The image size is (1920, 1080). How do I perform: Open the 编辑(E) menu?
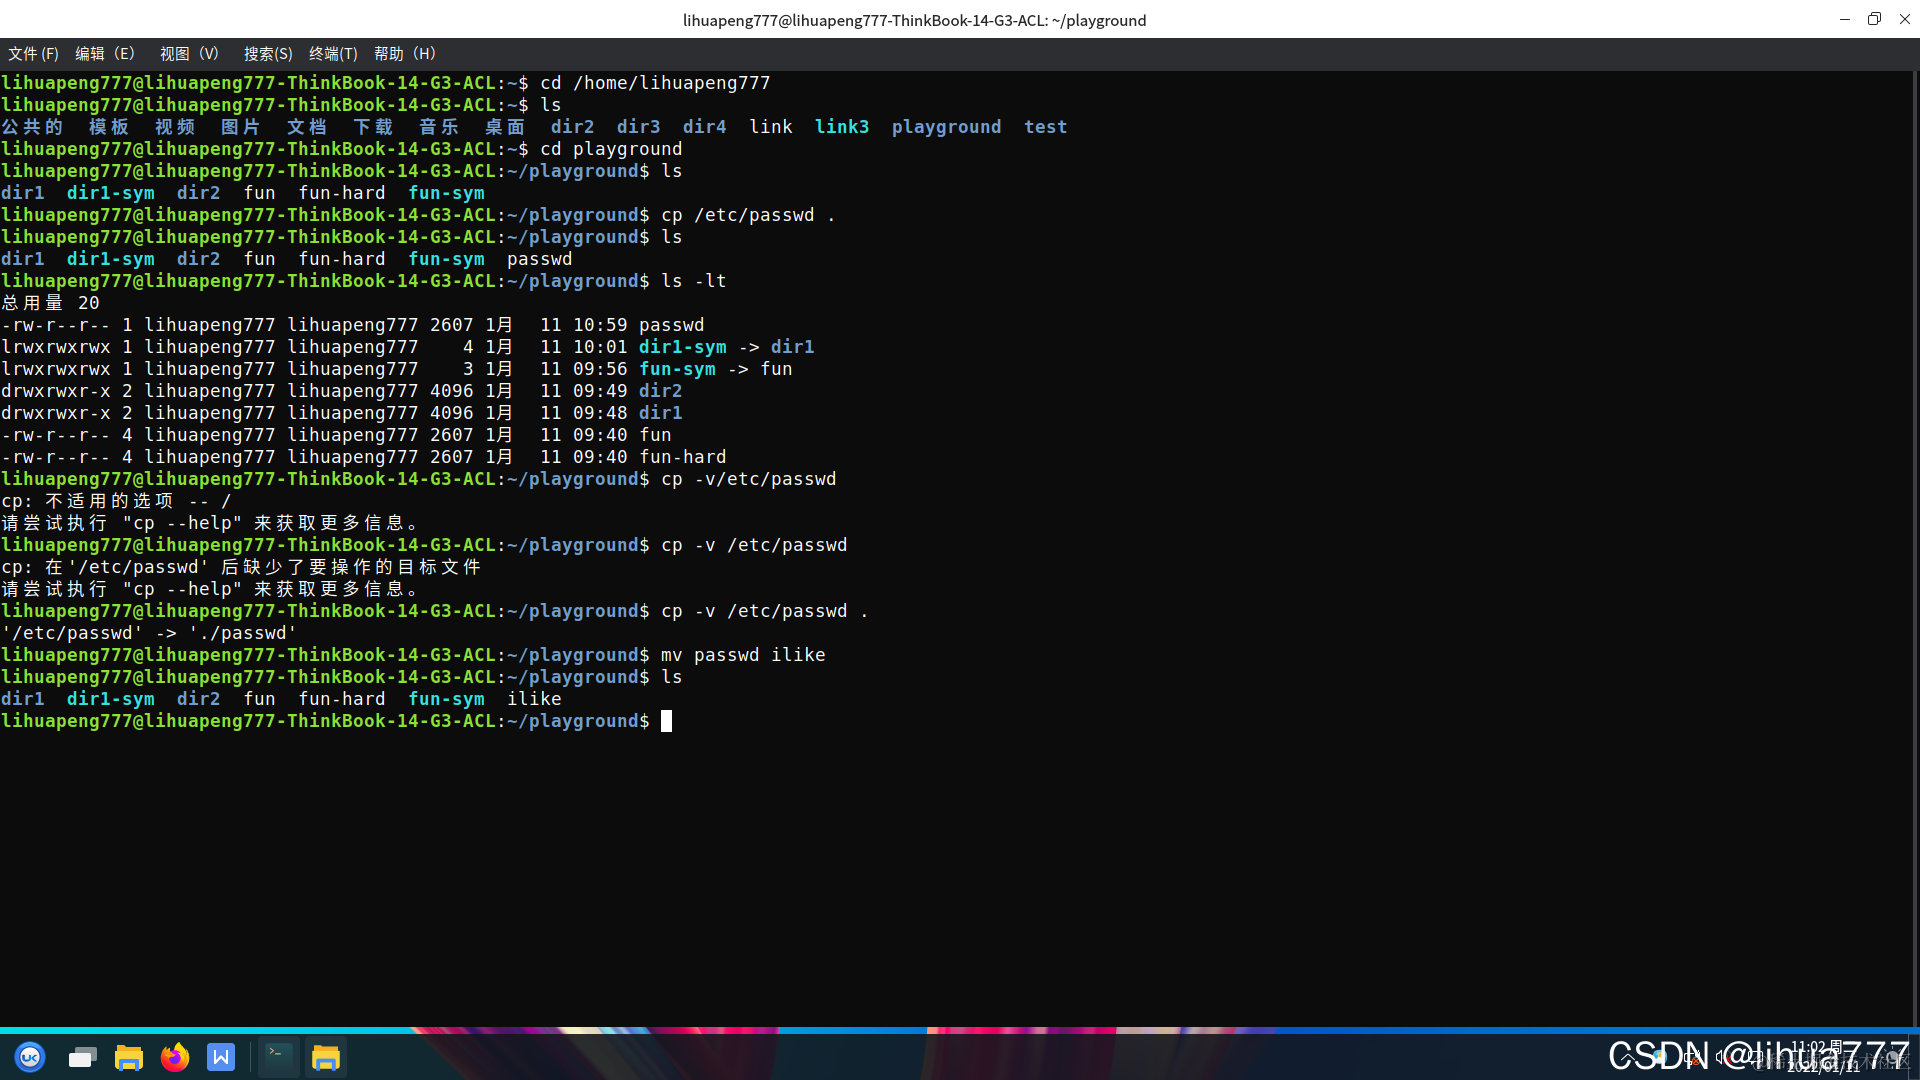[x=104, y=54]
